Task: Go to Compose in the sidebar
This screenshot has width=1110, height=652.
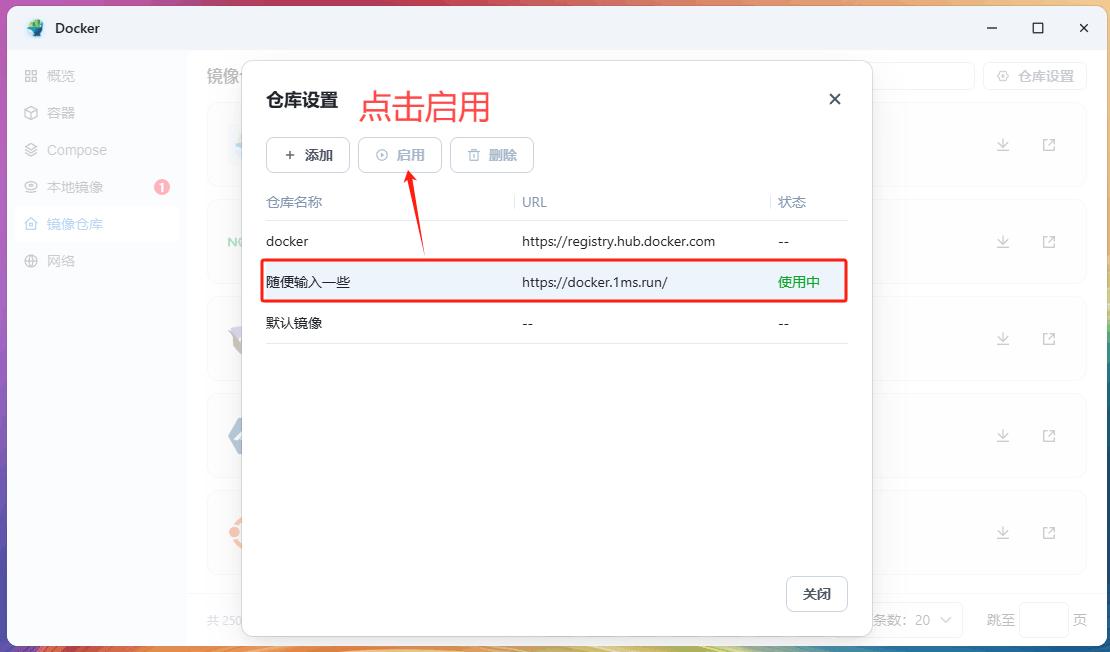Action: [76, 150]
